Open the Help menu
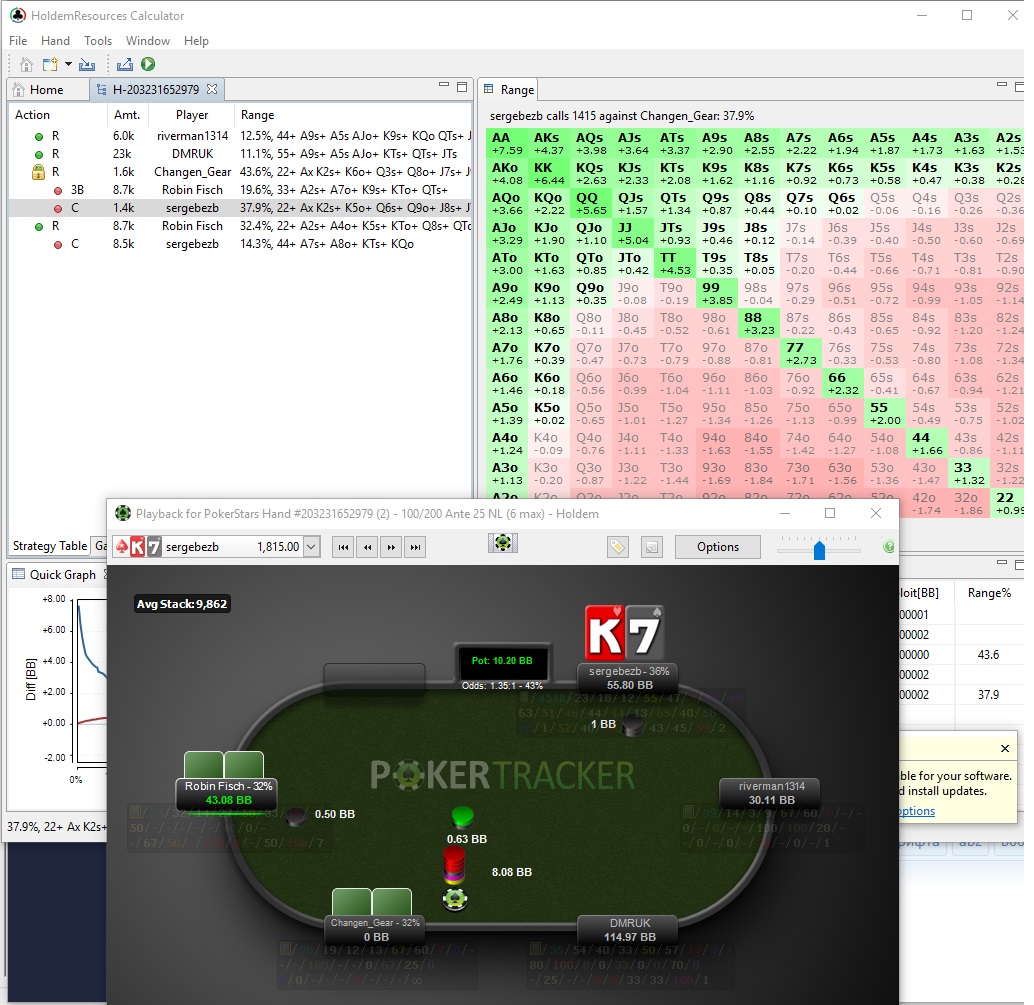This screenshot has width=1034, height=1005. tap(196, 41)
